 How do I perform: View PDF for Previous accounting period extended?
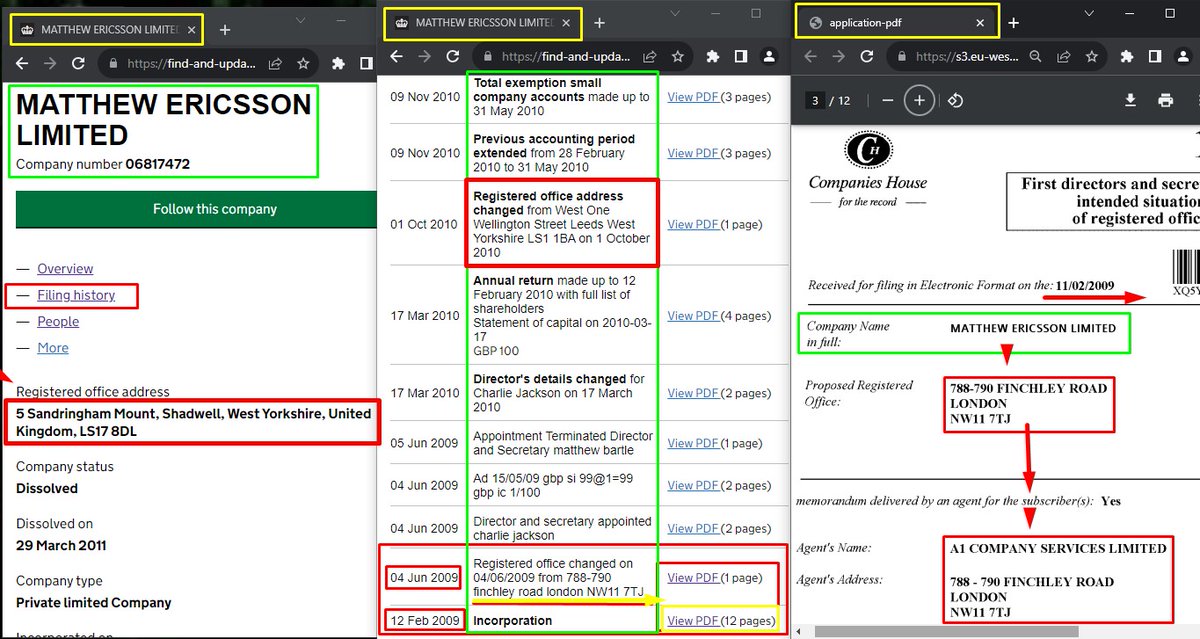coord(693,153)
